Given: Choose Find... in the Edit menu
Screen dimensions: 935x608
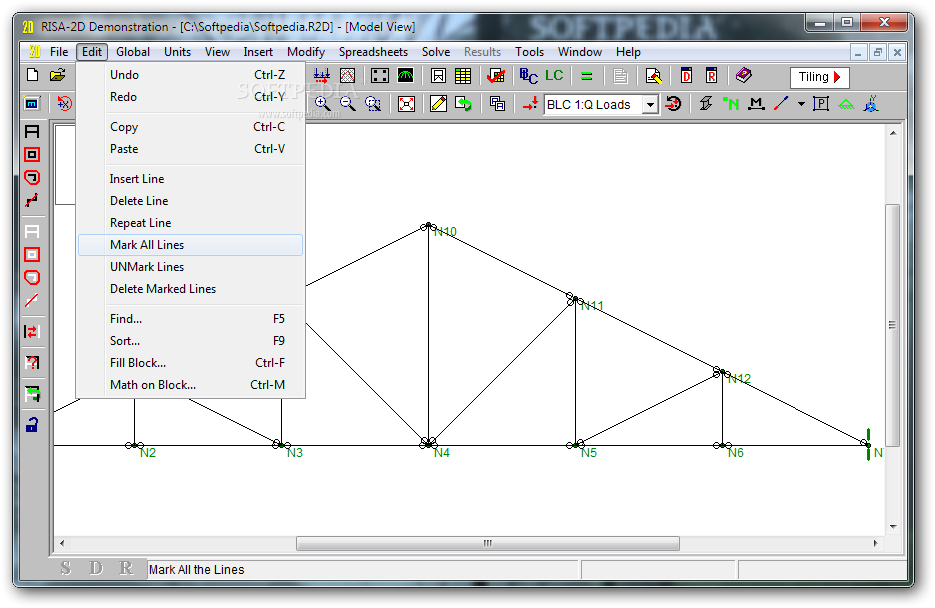Looking at the screenshot, I should 190,319.
